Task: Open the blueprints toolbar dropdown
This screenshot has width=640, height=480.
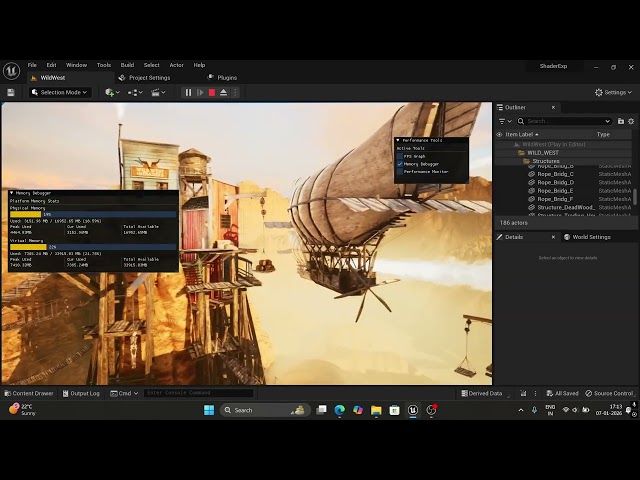Action: pyautogui.click(x=135, y=93)
